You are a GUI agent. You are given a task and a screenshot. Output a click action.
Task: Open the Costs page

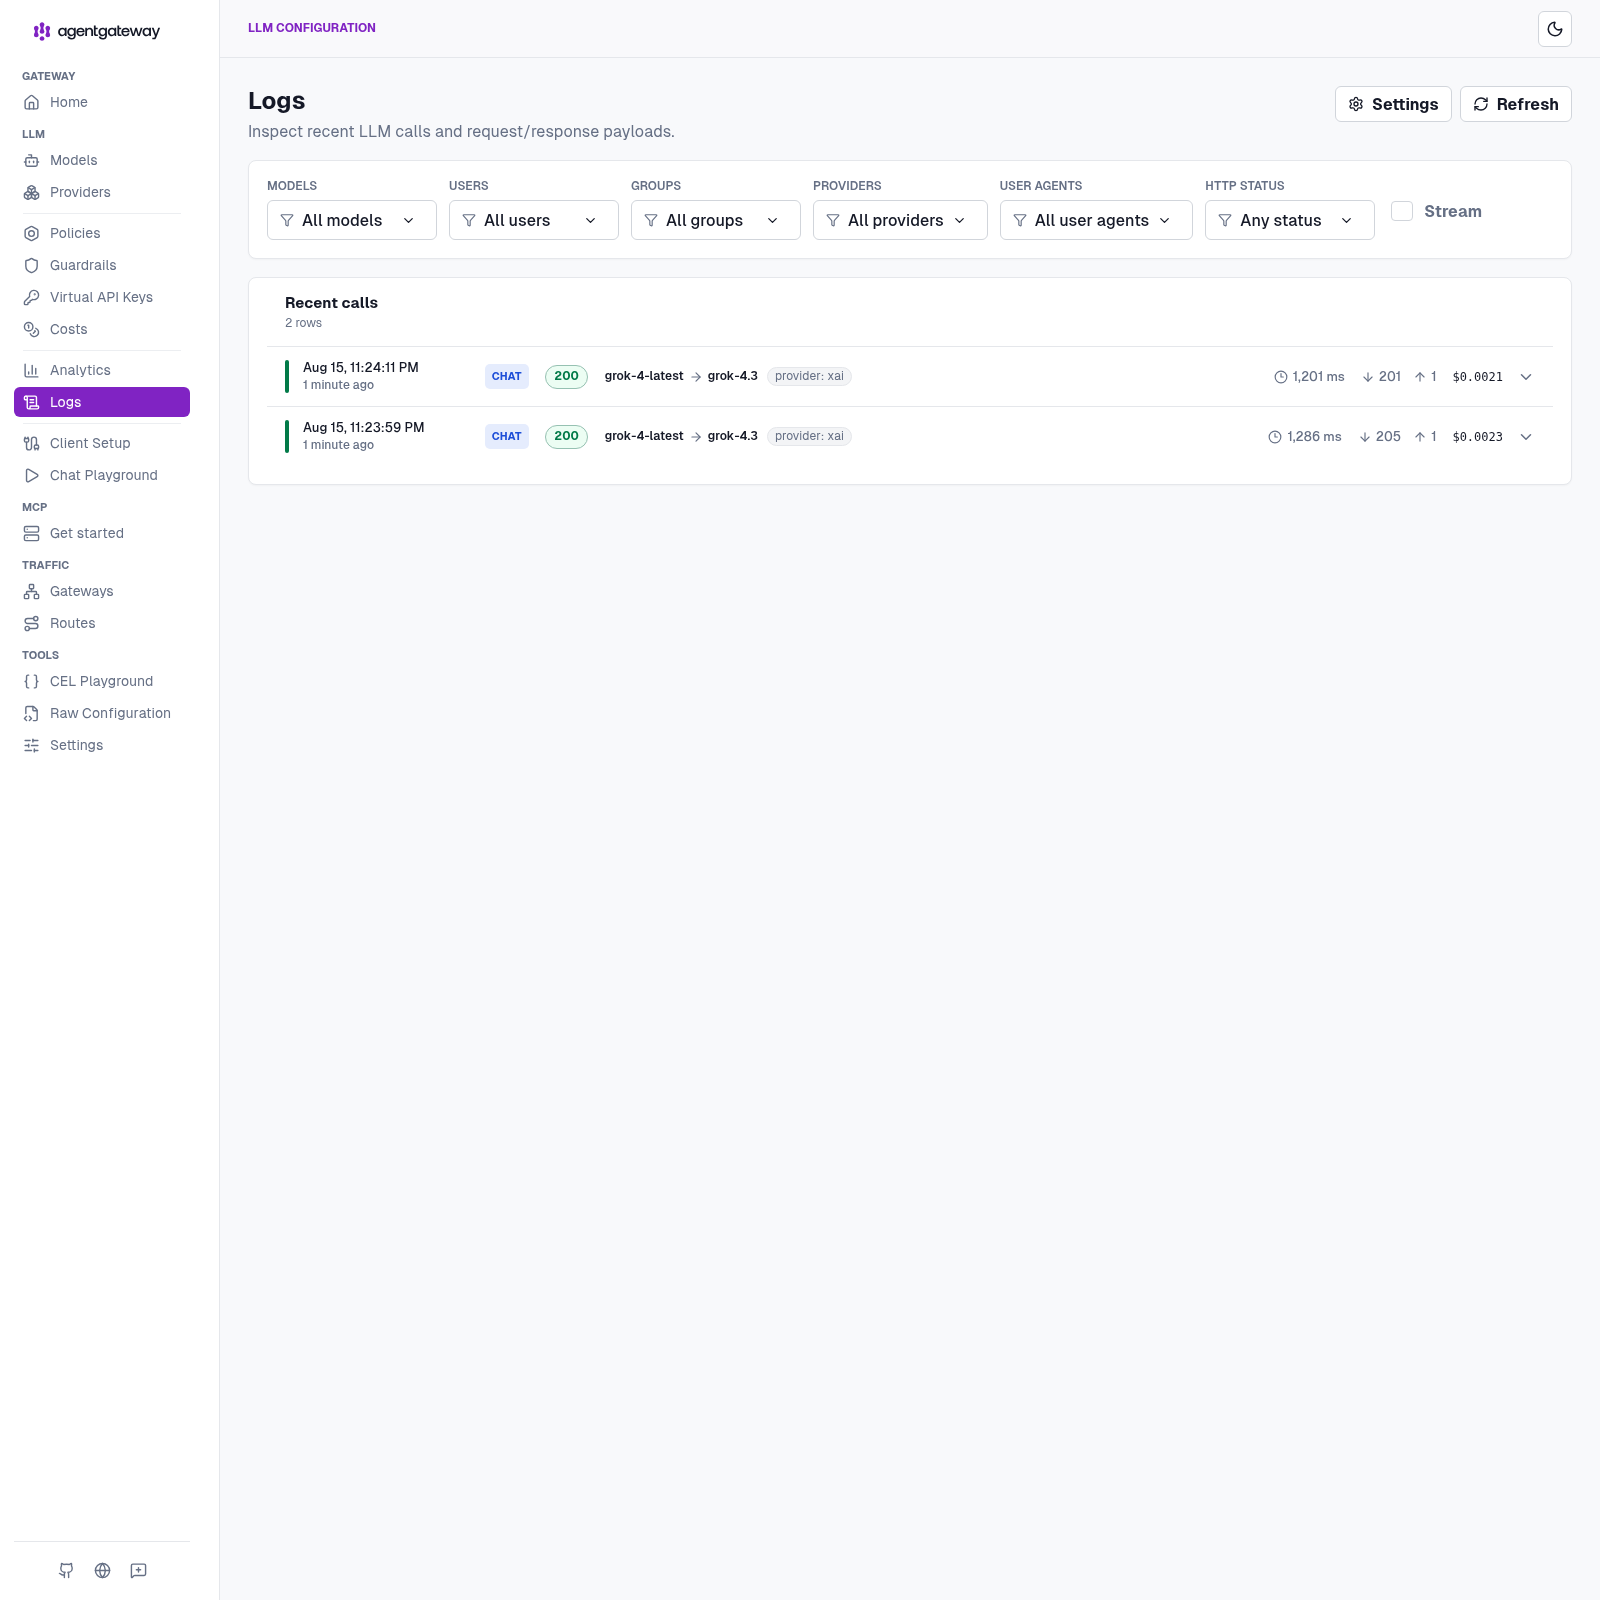(102, 329)
